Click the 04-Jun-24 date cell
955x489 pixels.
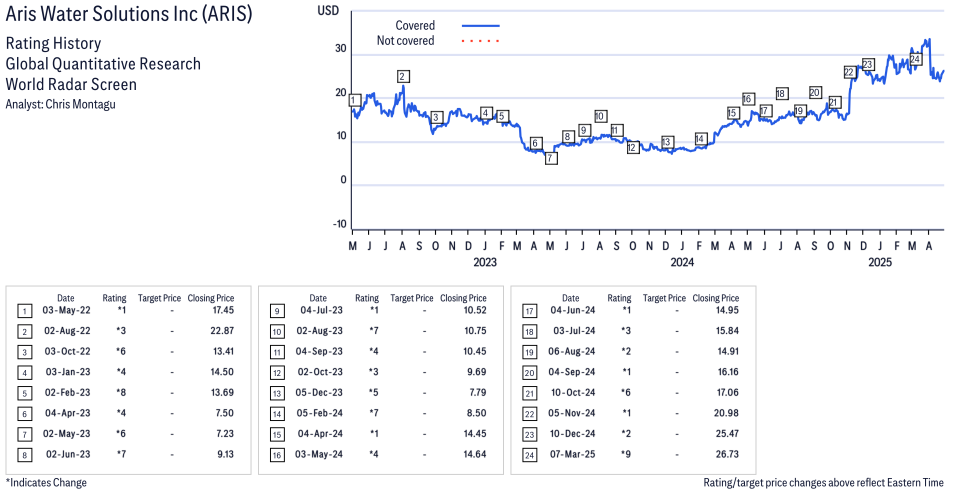573,310
